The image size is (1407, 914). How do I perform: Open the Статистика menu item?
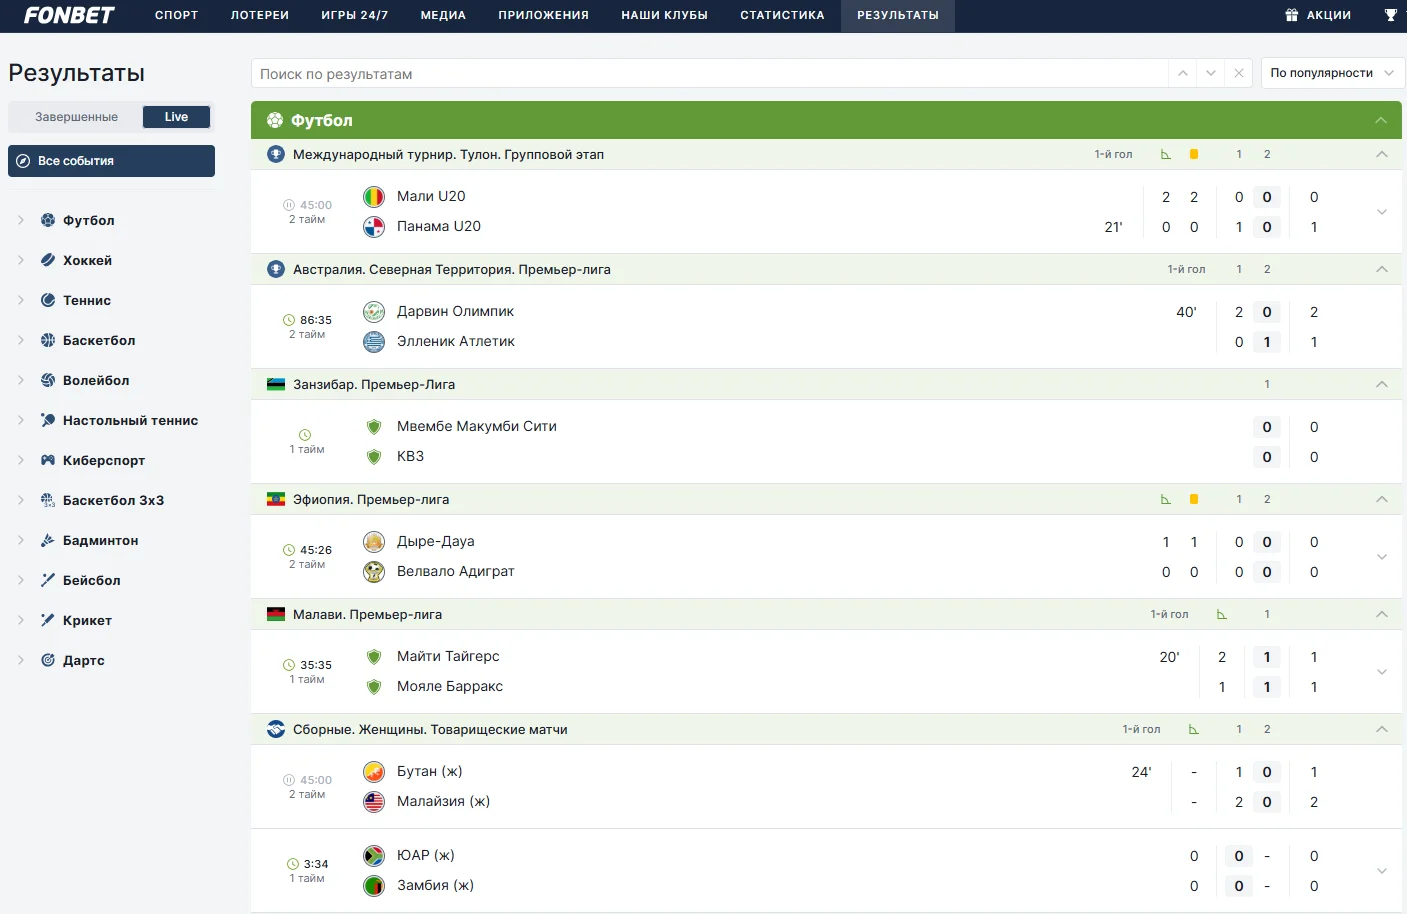pos(782,15)
